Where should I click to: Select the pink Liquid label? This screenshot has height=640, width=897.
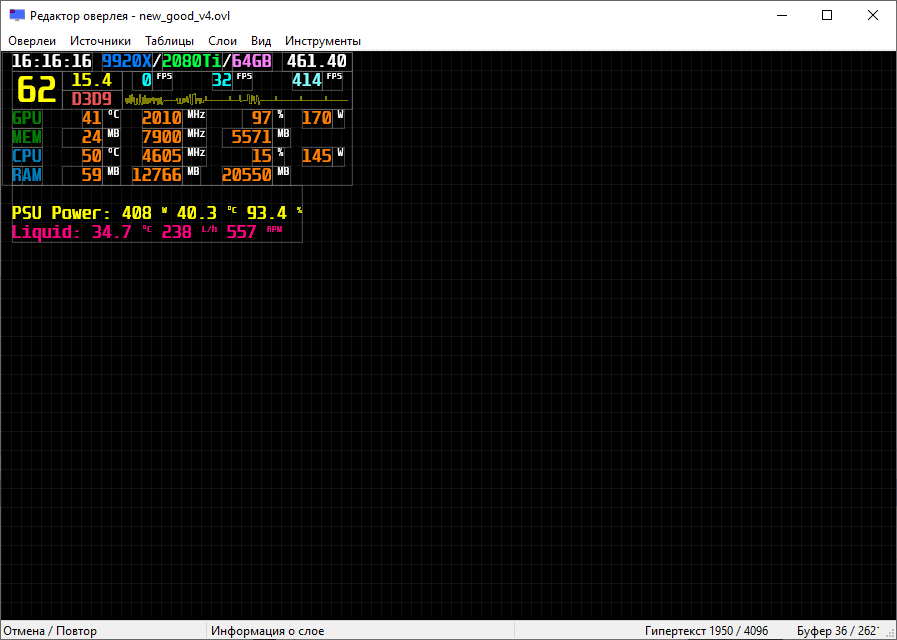click(x=46, y=232)
